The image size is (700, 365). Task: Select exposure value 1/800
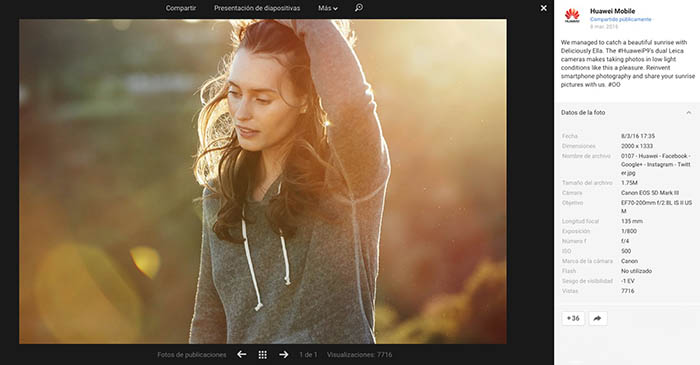click(x=629, y=231)
